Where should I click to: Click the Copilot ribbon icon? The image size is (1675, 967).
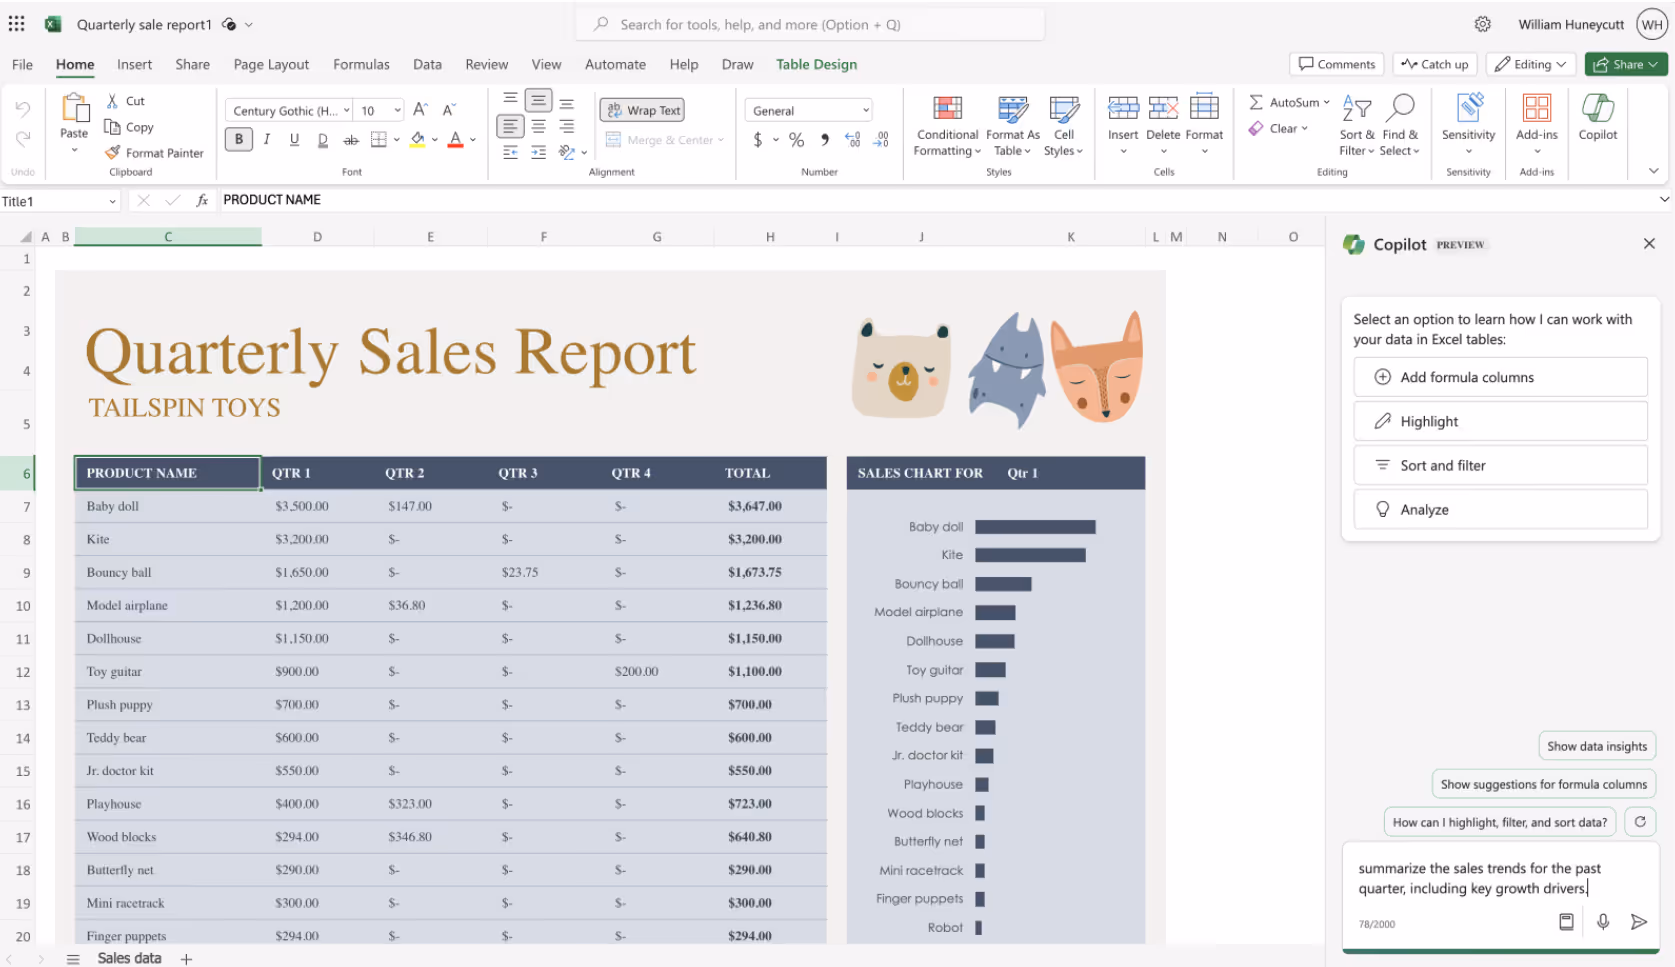click(1597, 108)
